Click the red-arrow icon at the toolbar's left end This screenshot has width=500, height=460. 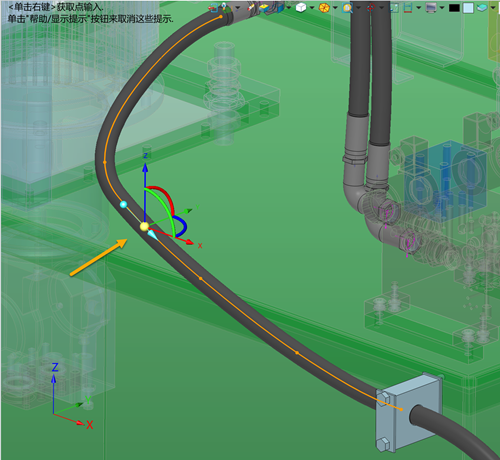[213, 8]
